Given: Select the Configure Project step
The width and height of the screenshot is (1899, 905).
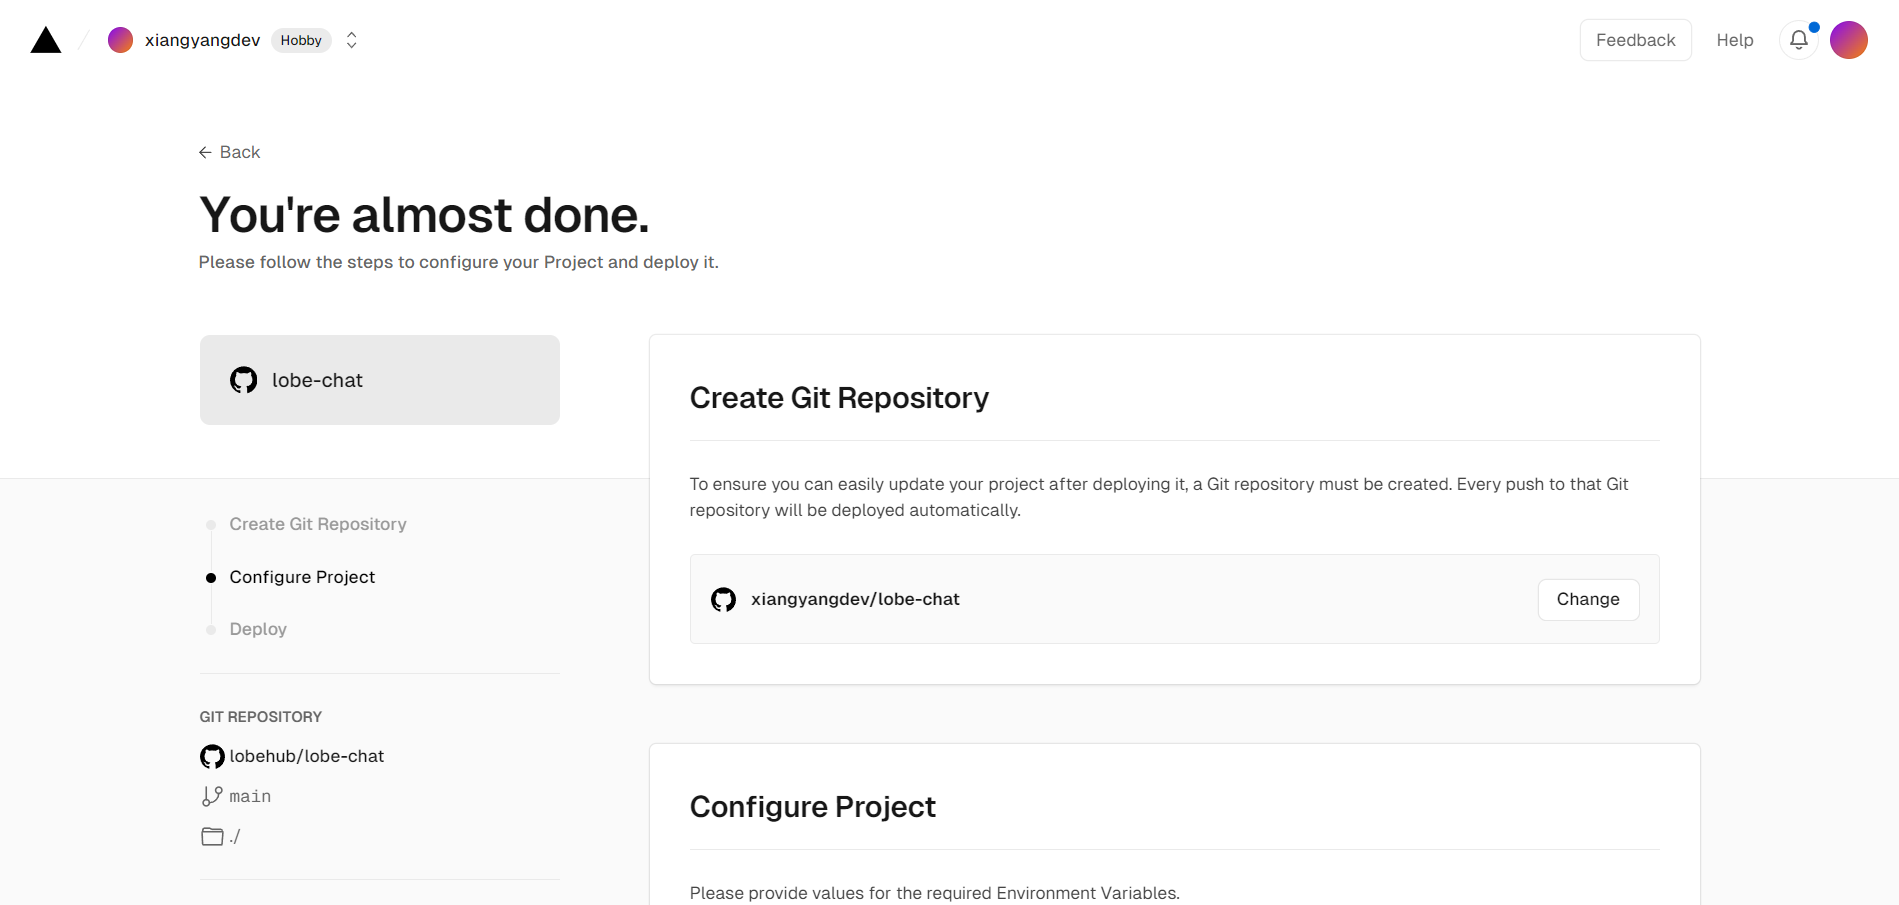Looking at the screenshot, I should pyautogui.click(x=302, y=577).
